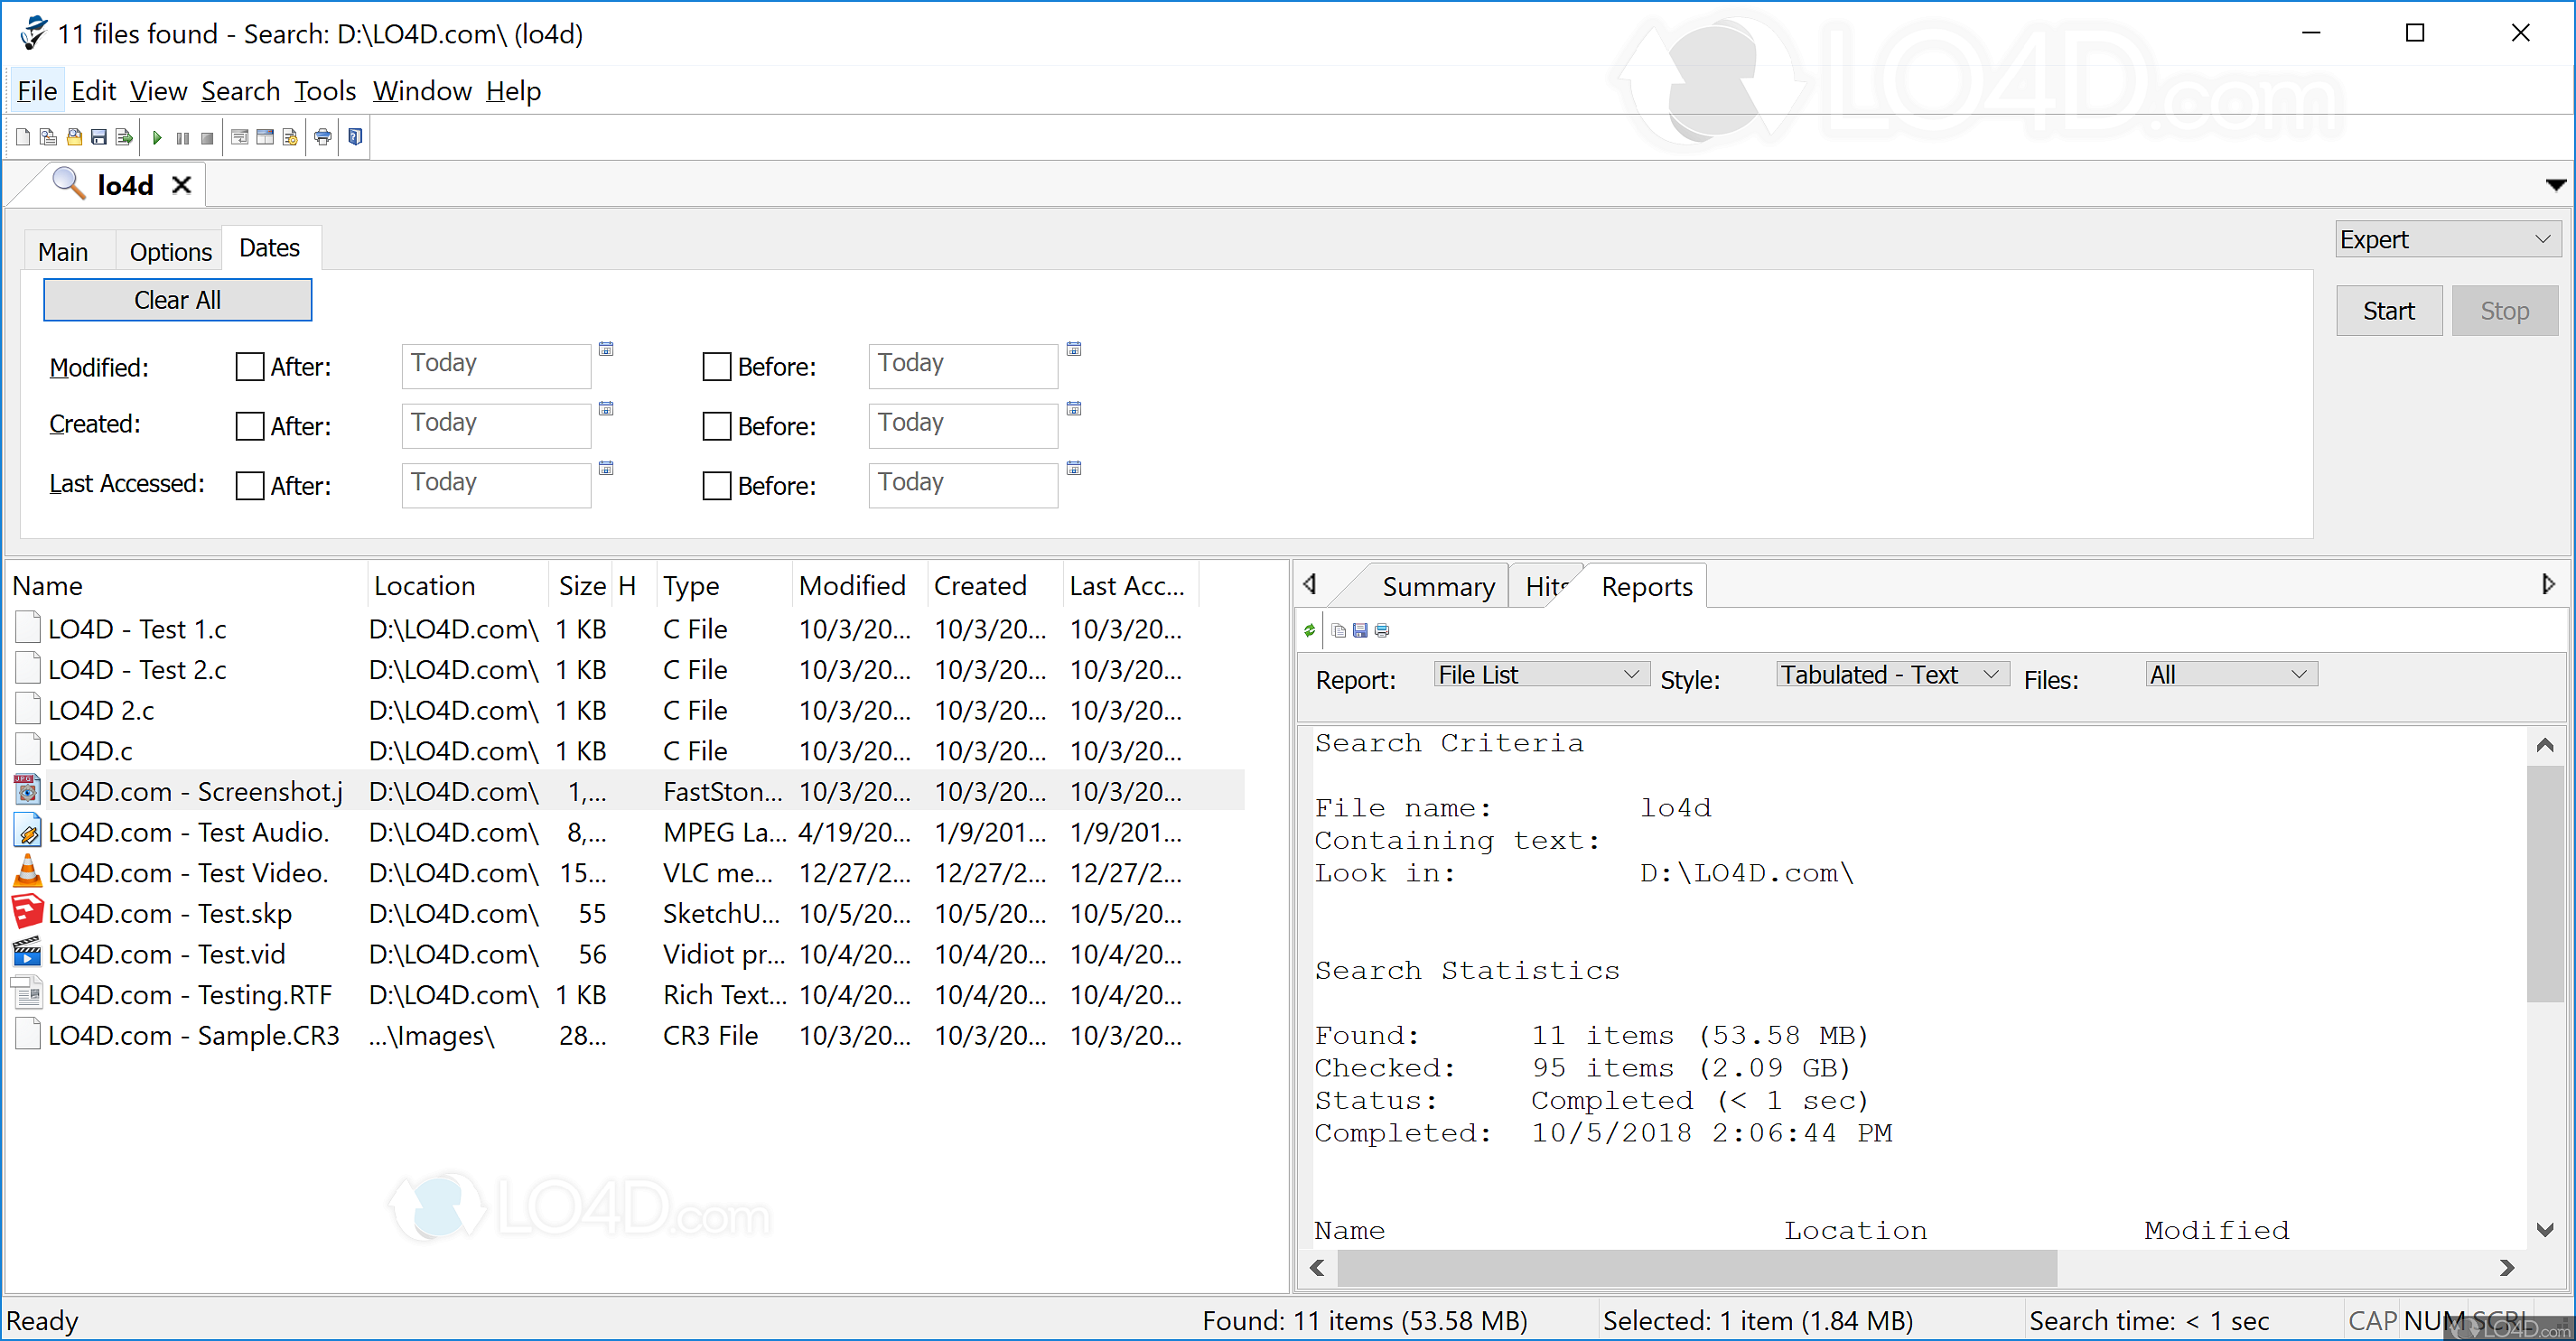Stop search with the toolbar square icon

207,138
